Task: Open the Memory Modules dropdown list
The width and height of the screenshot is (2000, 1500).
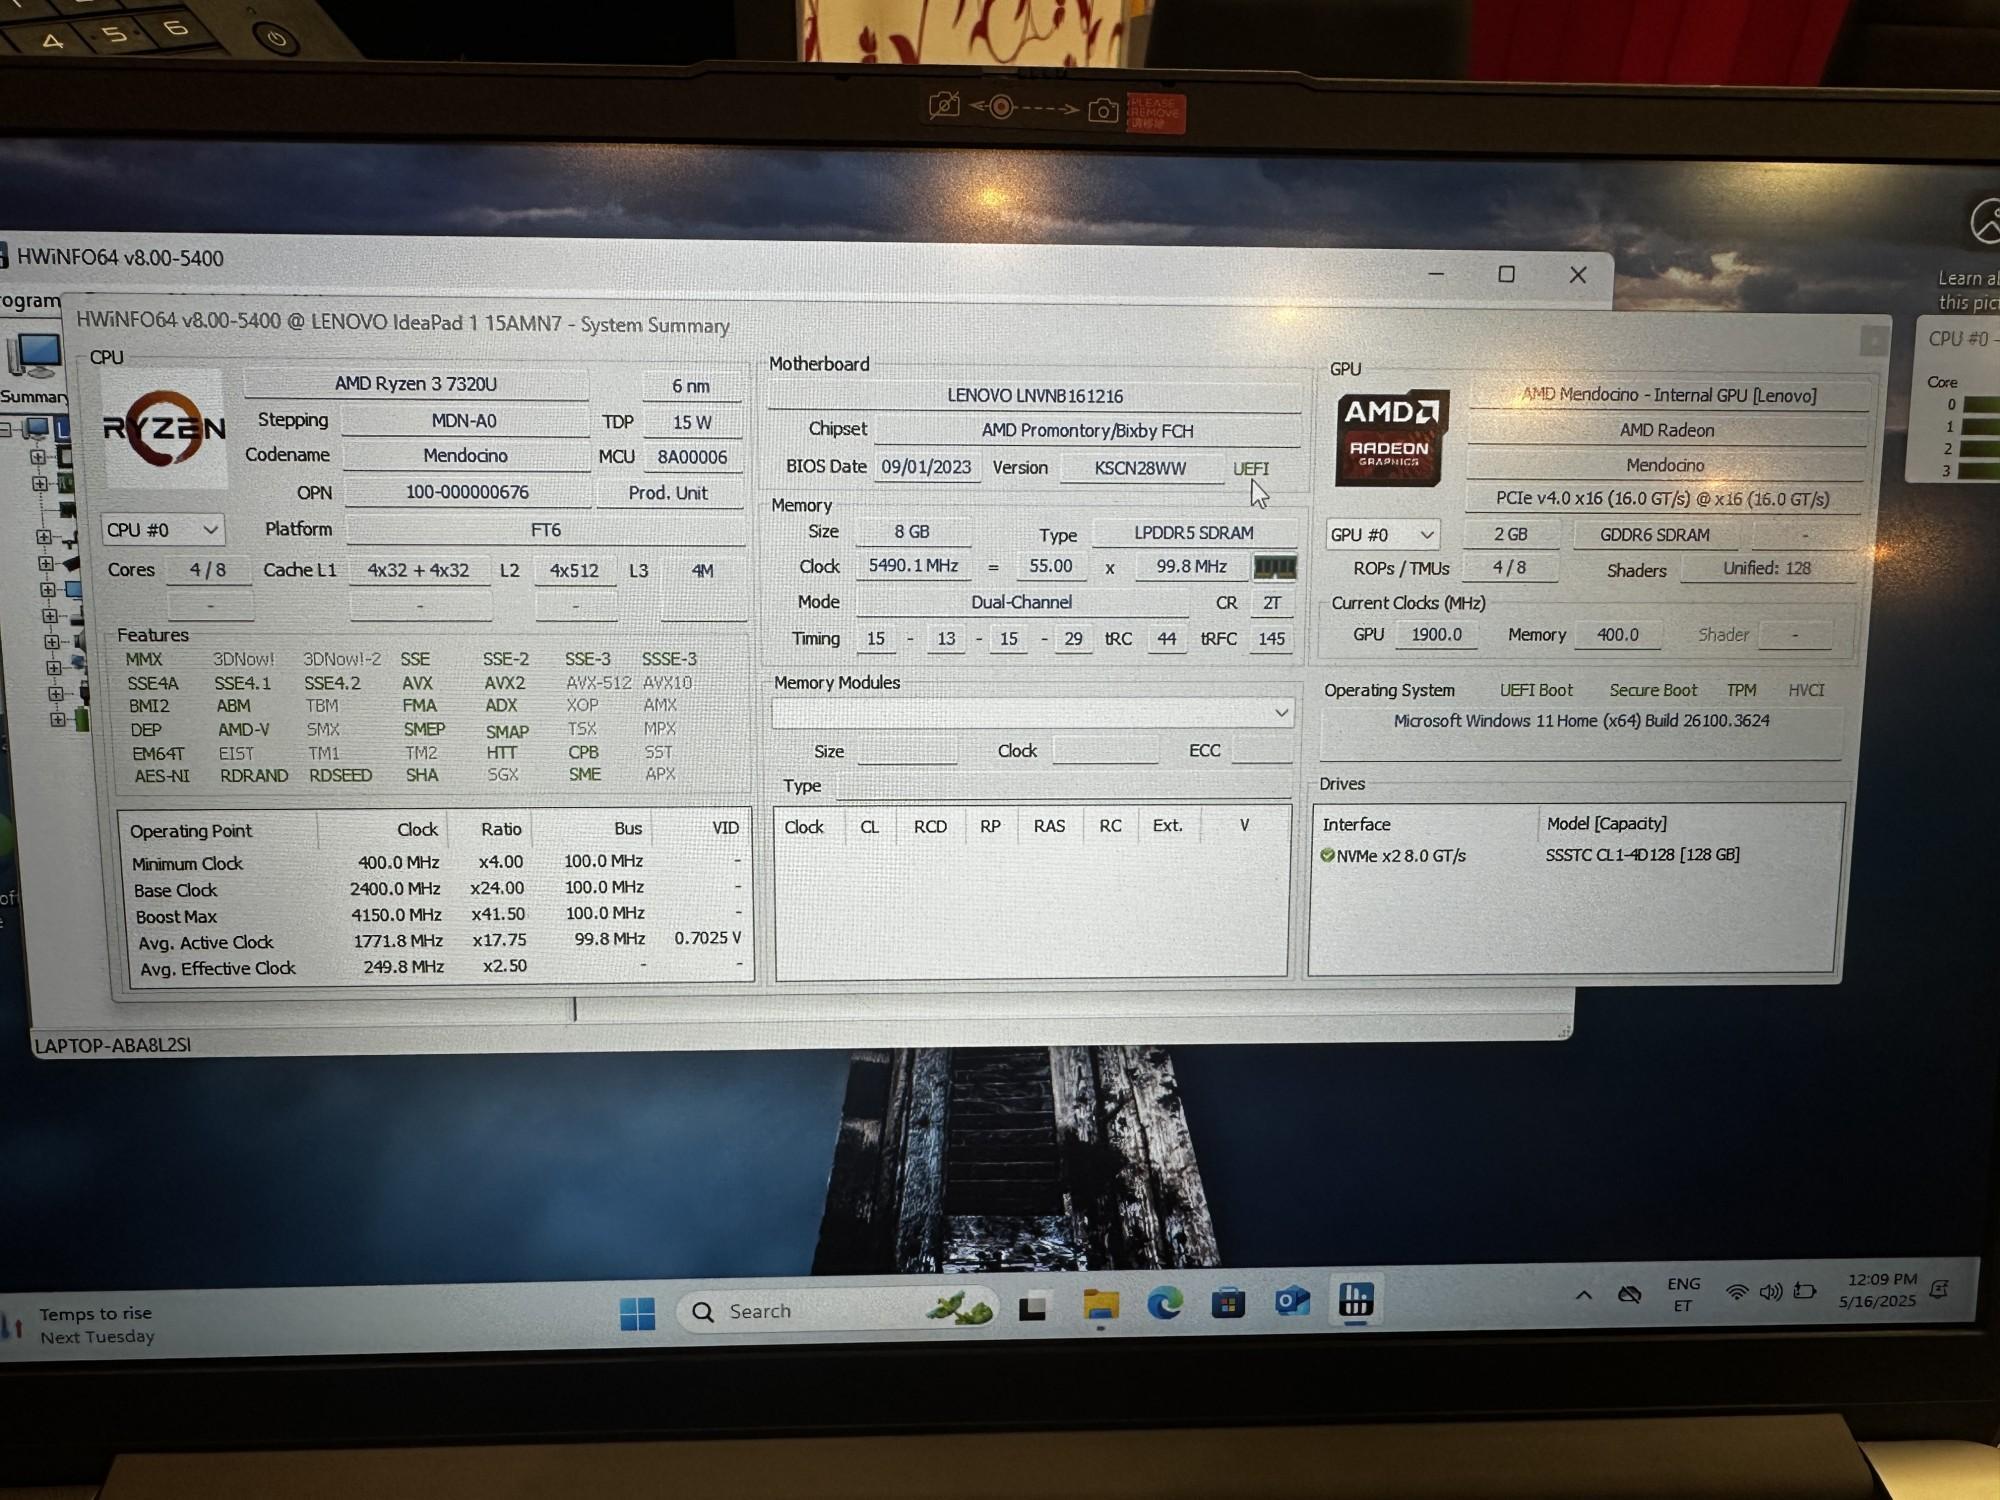Action: tap(1033, 713)
